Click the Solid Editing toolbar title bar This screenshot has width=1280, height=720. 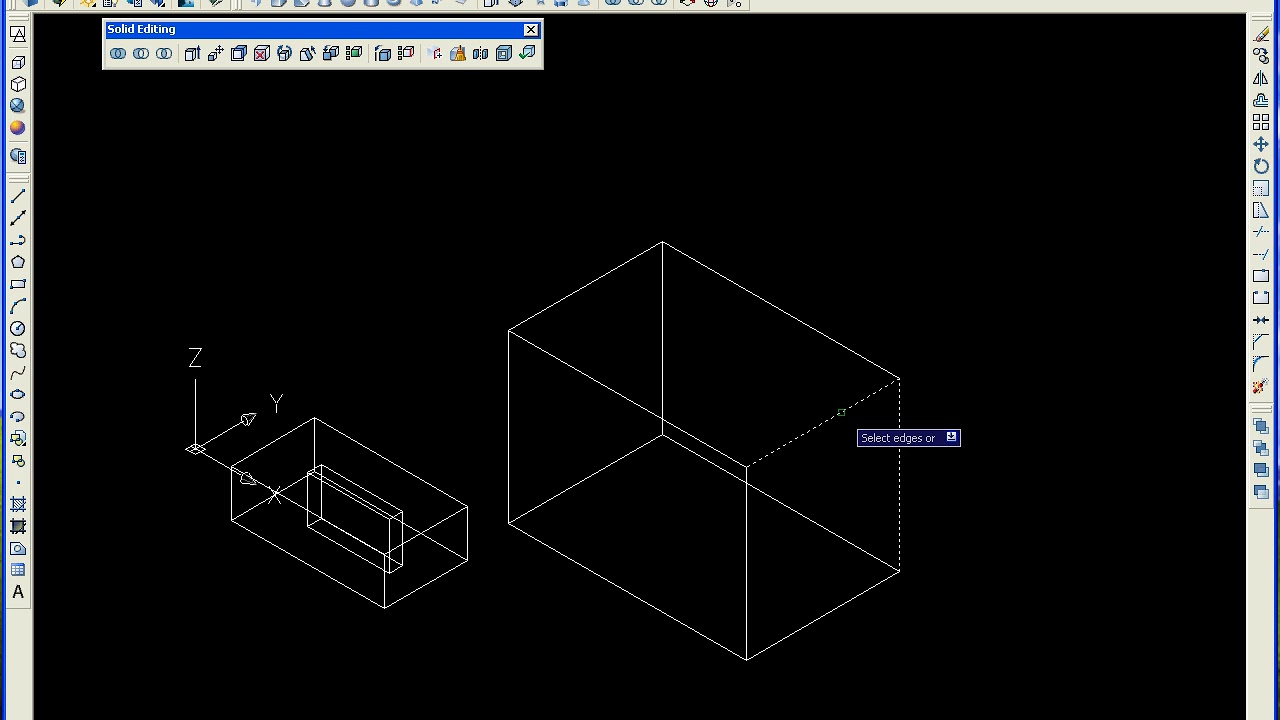coord(315,30)
